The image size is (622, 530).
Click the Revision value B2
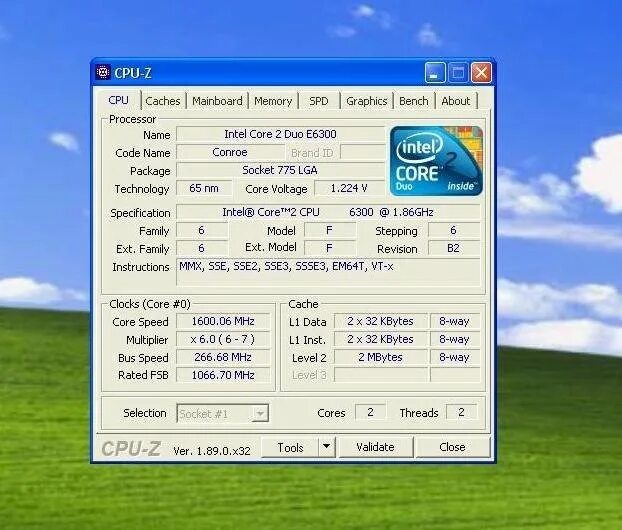[x=454, y=248]
